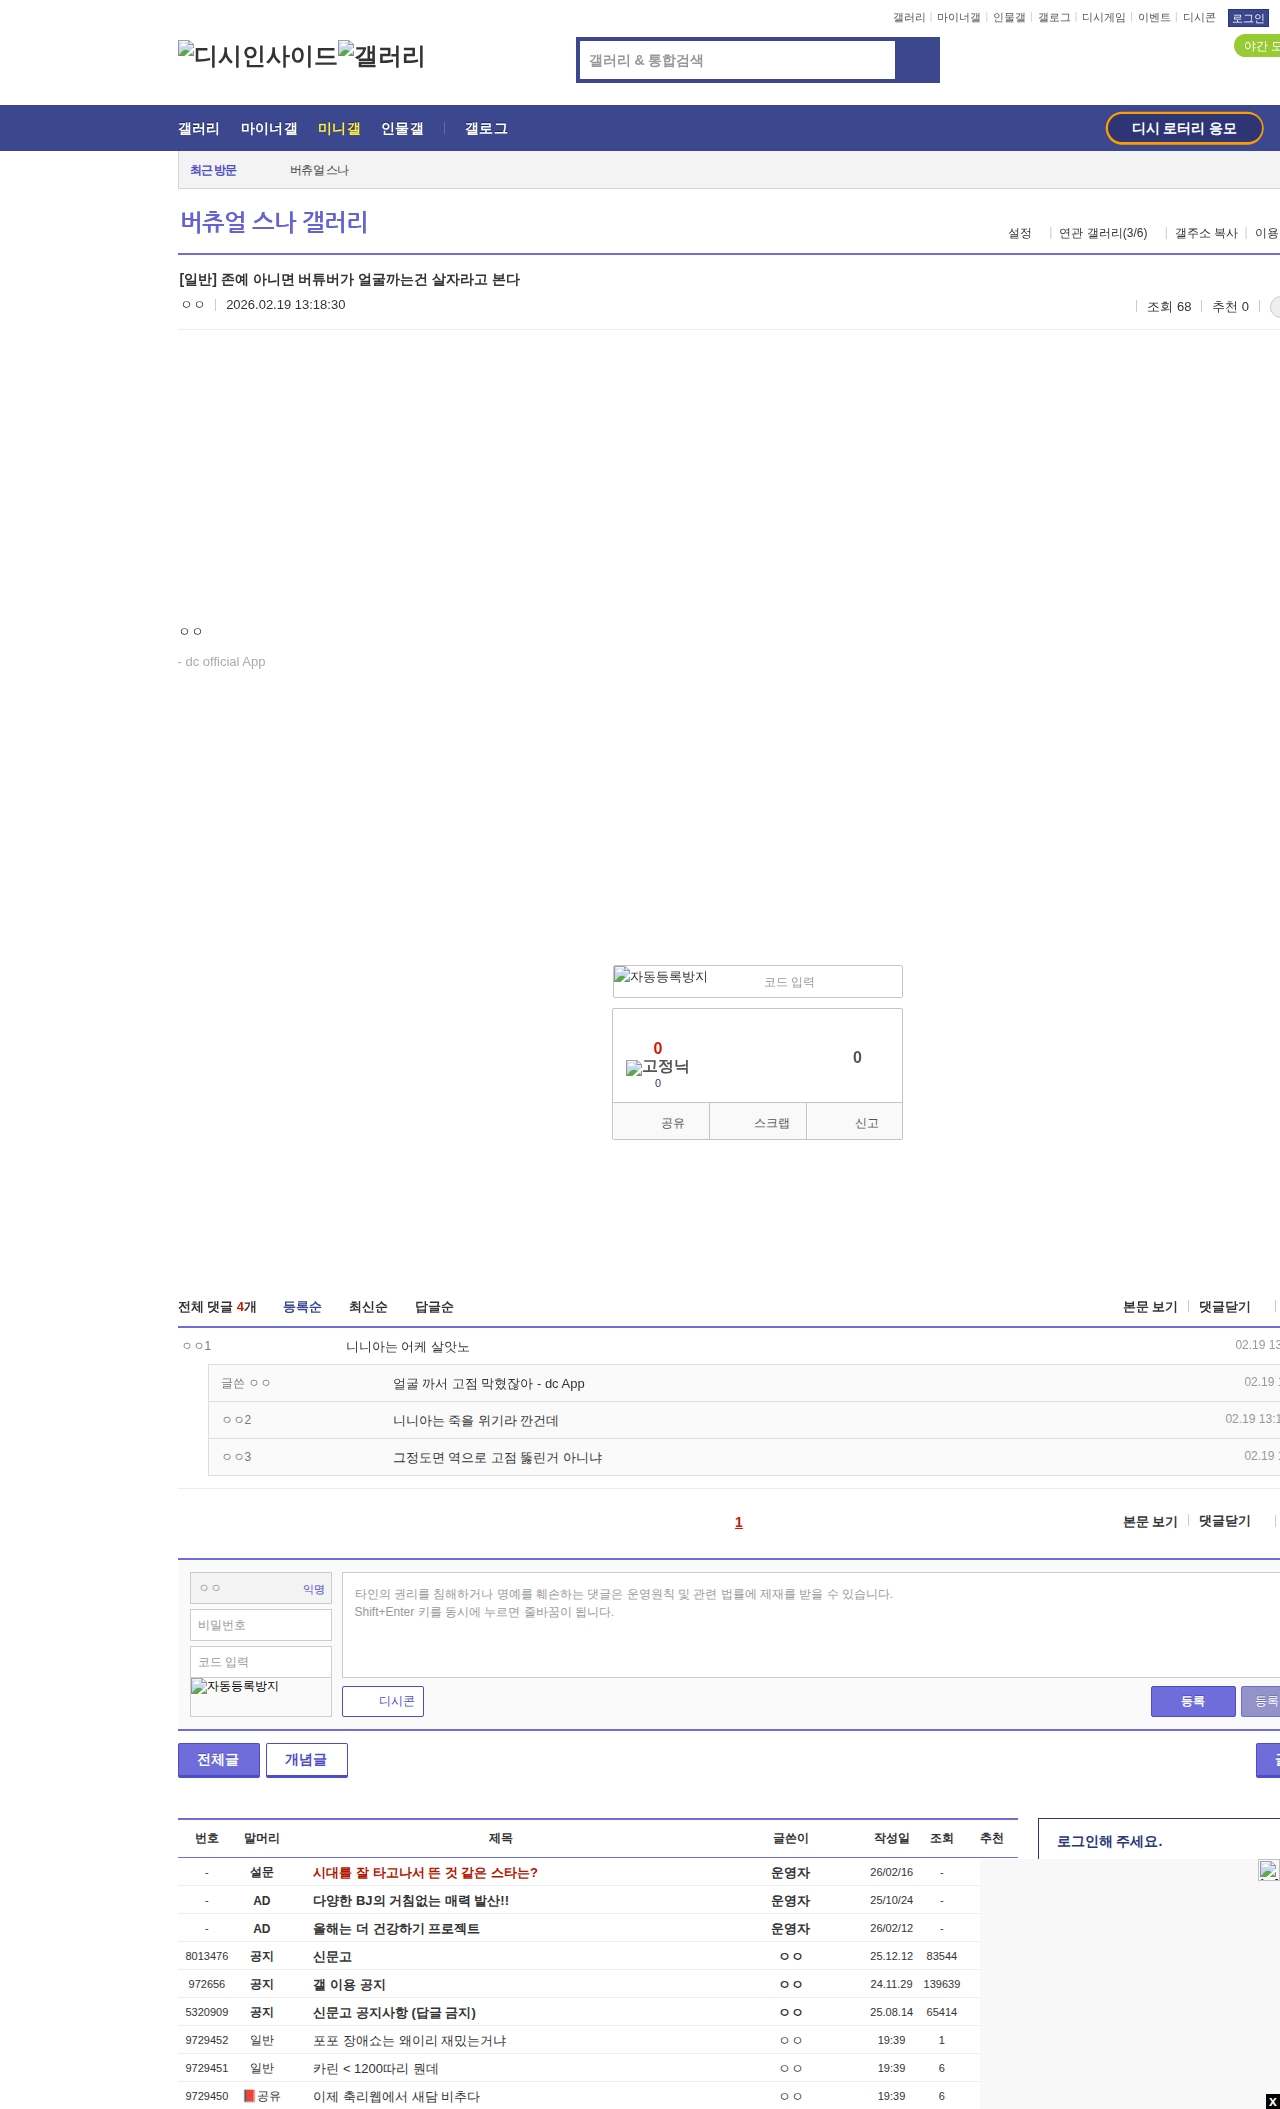This screenshot has height=2109, width=1280.
Task: Focus the 갤러리 & 통합검색 search field
Action: point(737,60)
